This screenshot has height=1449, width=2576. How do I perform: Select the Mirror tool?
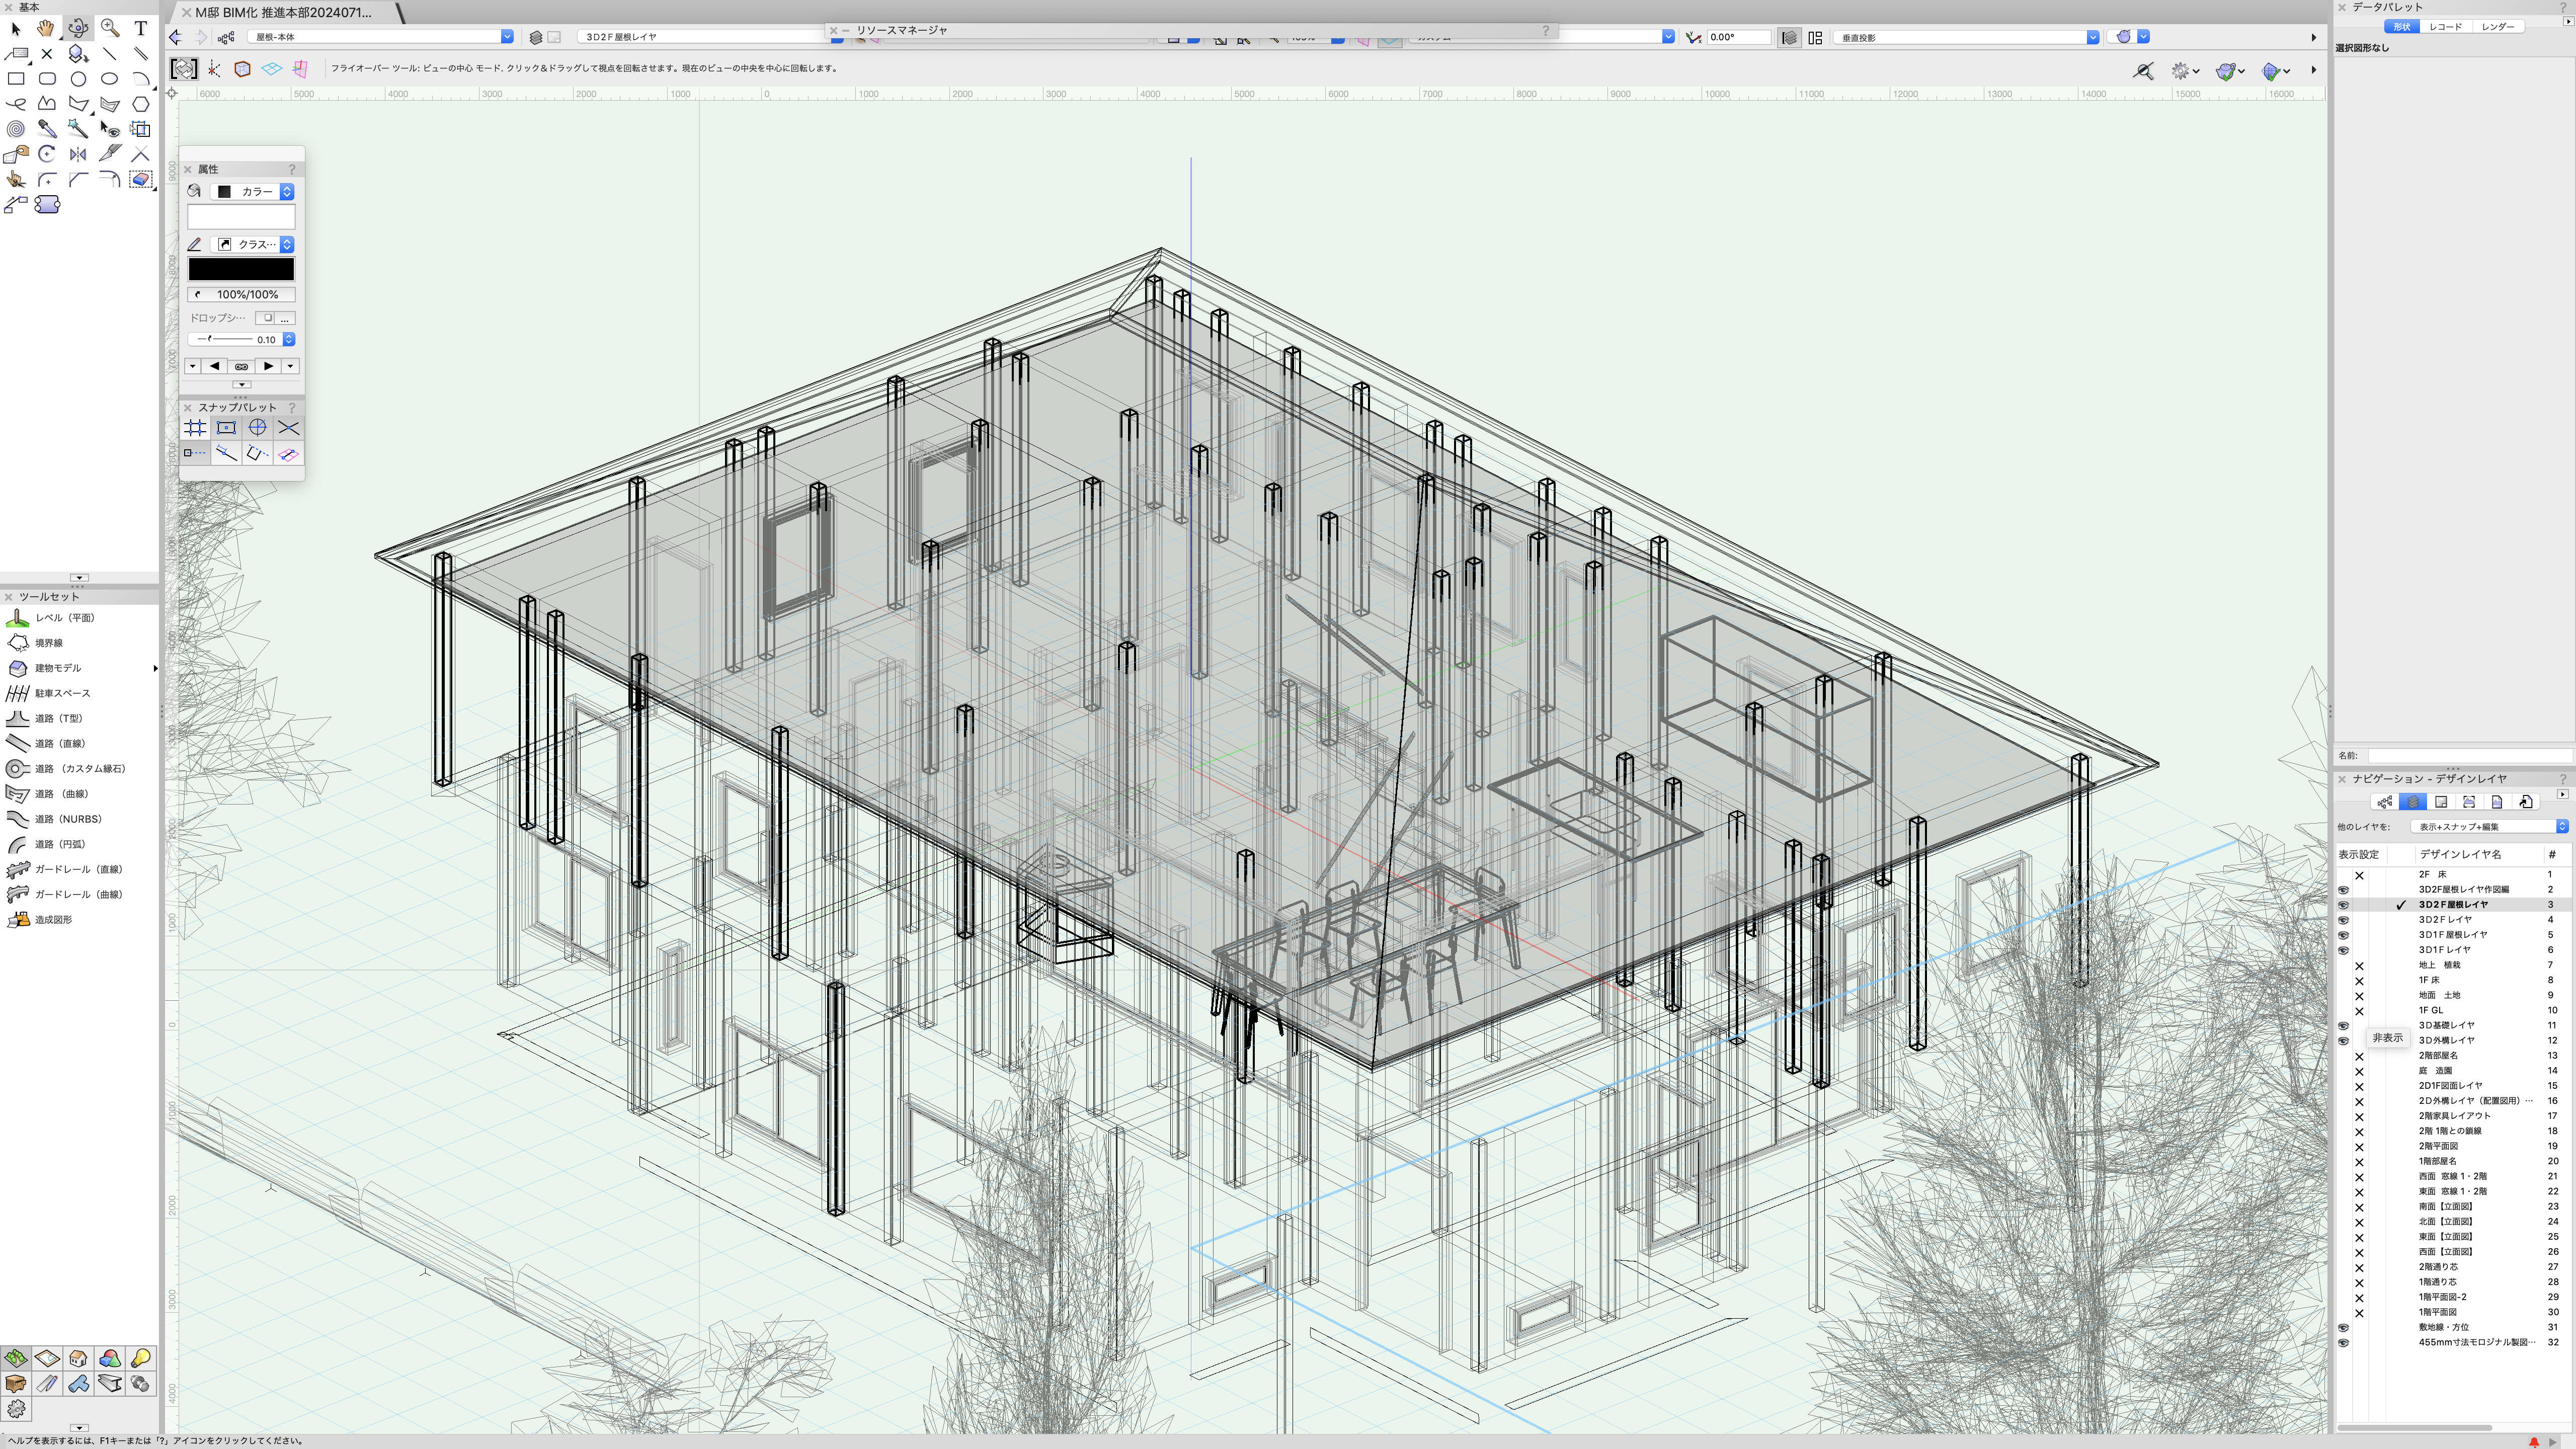point(78,154)
